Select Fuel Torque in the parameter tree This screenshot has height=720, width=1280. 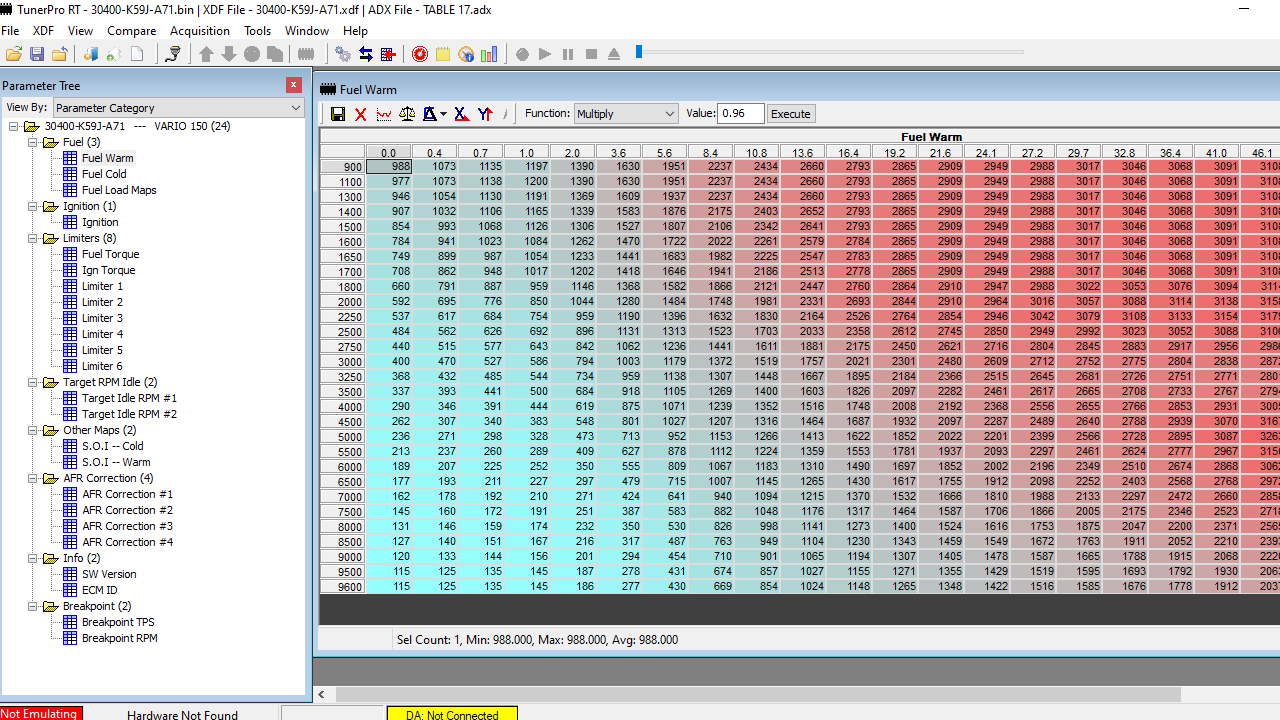110,254
